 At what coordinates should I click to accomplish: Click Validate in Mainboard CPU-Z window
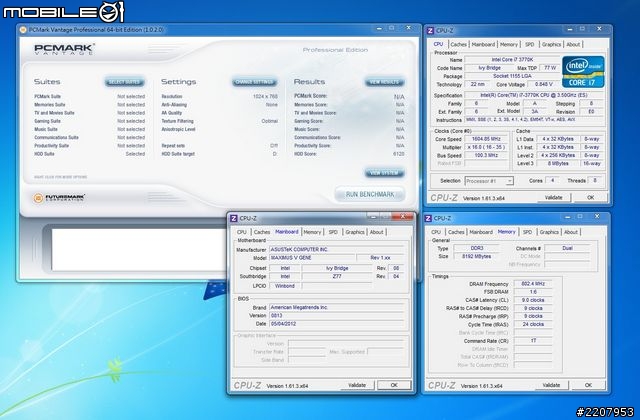tap(357, 385)
